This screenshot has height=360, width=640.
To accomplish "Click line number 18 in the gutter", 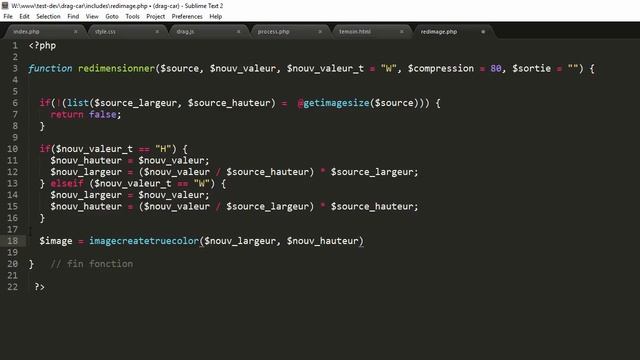I will 13,241.
